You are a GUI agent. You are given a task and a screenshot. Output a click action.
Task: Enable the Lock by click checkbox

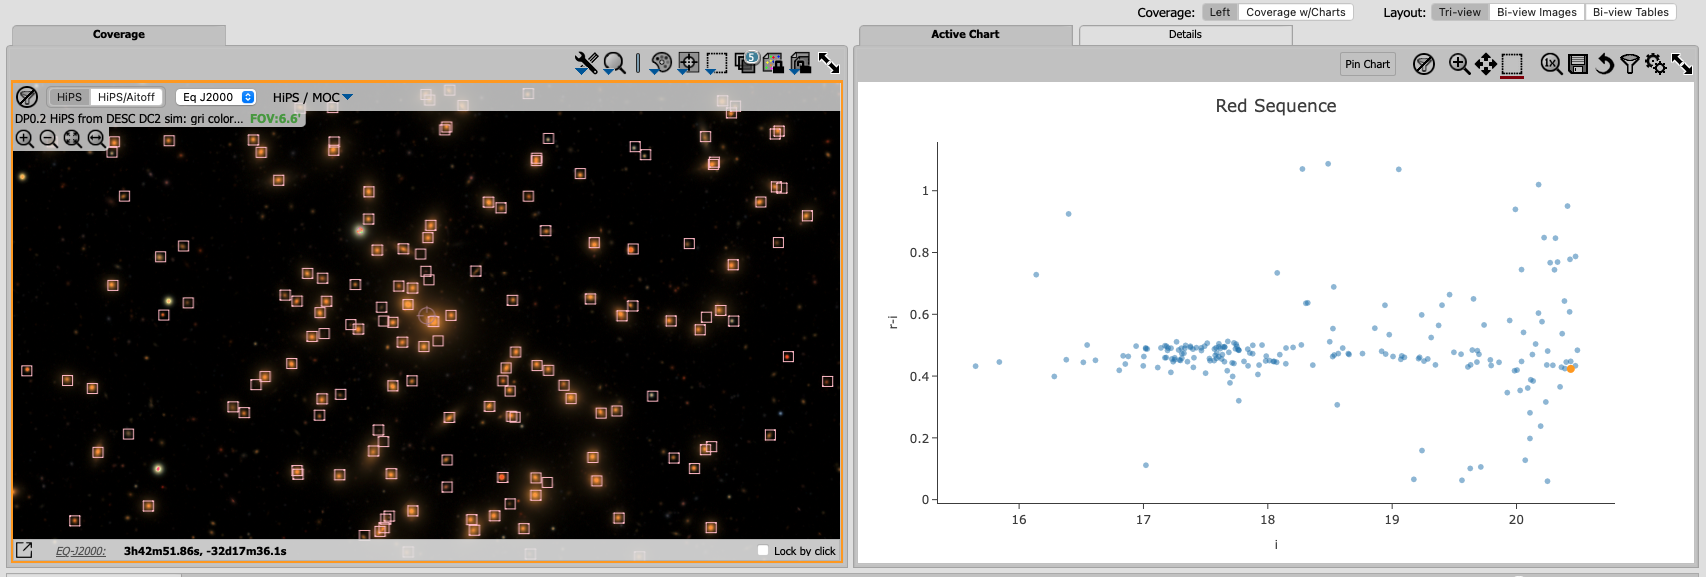click(x=763, y=551)
